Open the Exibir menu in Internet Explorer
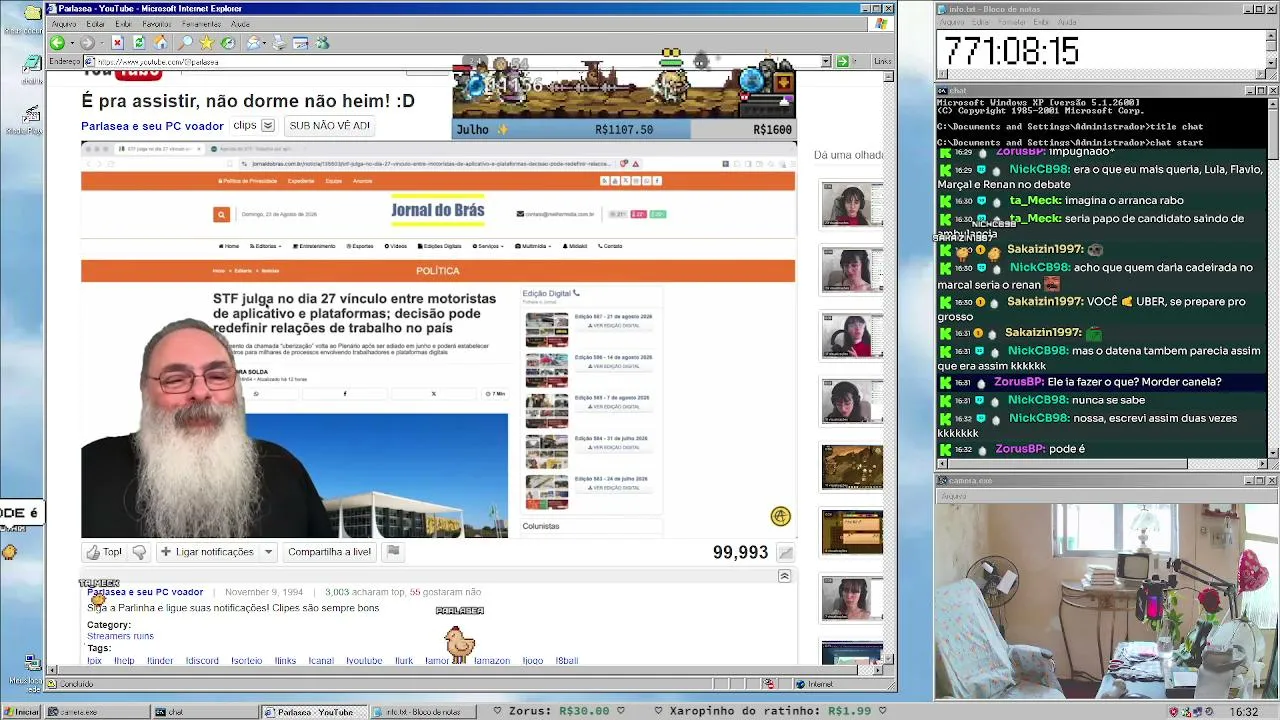 pyautogui.click(x=123, y=24)
